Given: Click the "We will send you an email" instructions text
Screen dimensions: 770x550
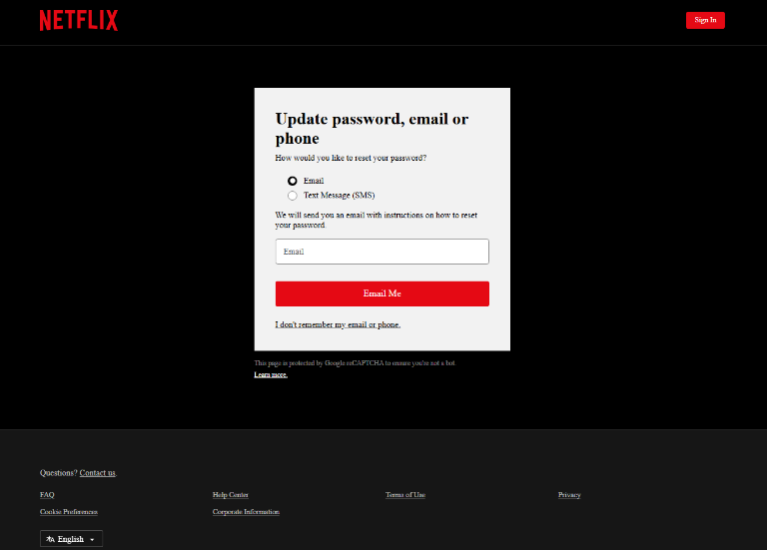Looking at the screenshot, I should [x=376, y=220].
